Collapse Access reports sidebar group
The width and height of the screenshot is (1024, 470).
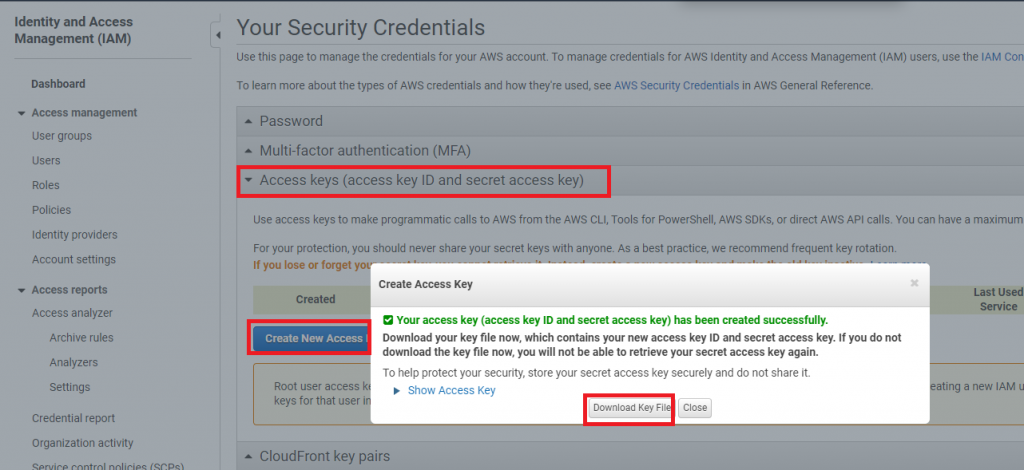(22, 290)
